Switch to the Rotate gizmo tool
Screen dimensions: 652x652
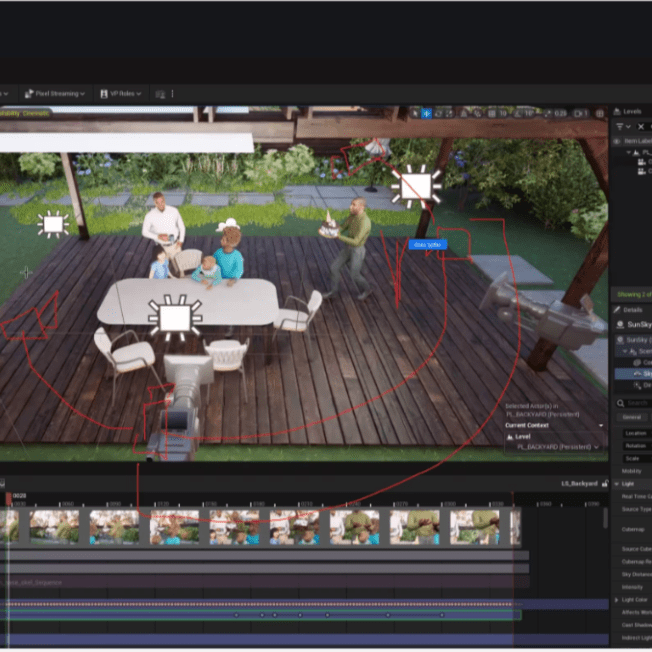coord(438,113)
